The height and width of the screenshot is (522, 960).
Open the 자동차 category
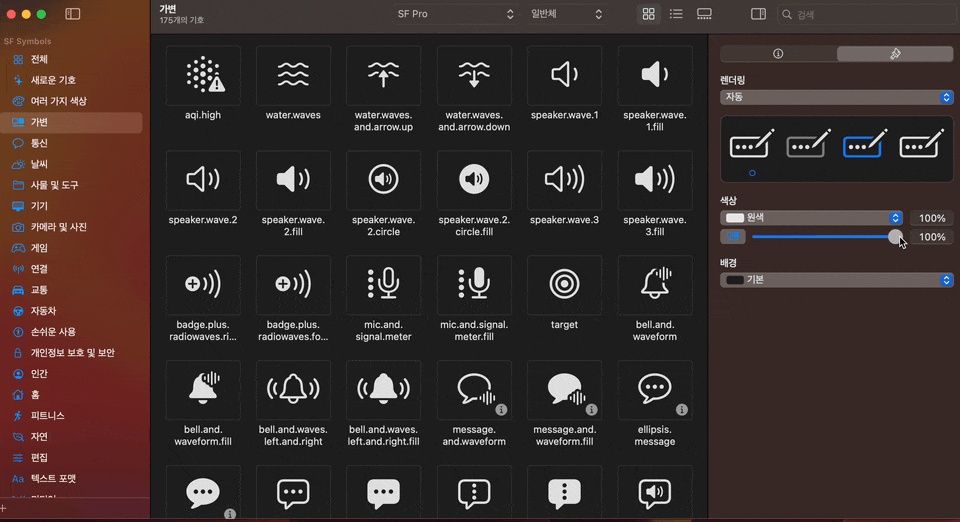click(x=72, y=311)
